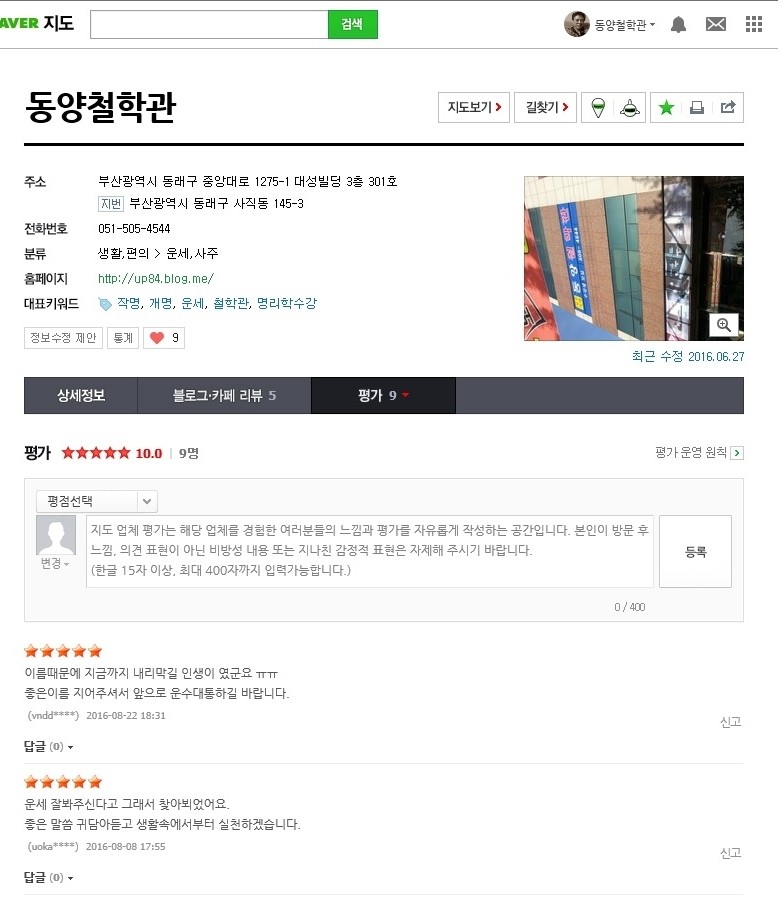This screenshot has height=897, width=782.
Task: Click the street view icon
Action: pos(629,108)
